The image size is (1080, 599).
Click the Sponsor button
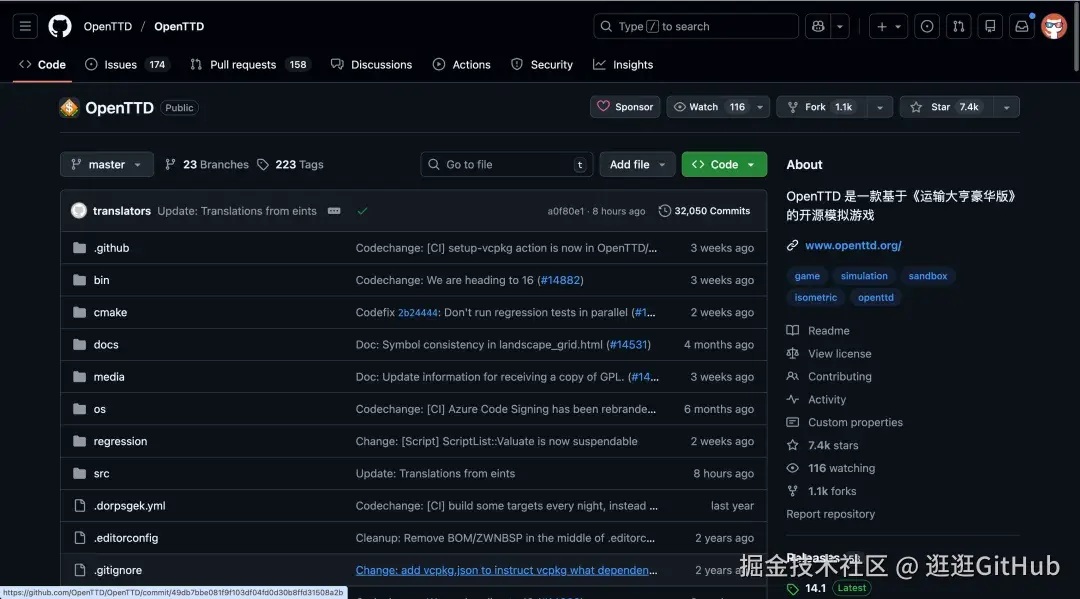click(625, 107)
